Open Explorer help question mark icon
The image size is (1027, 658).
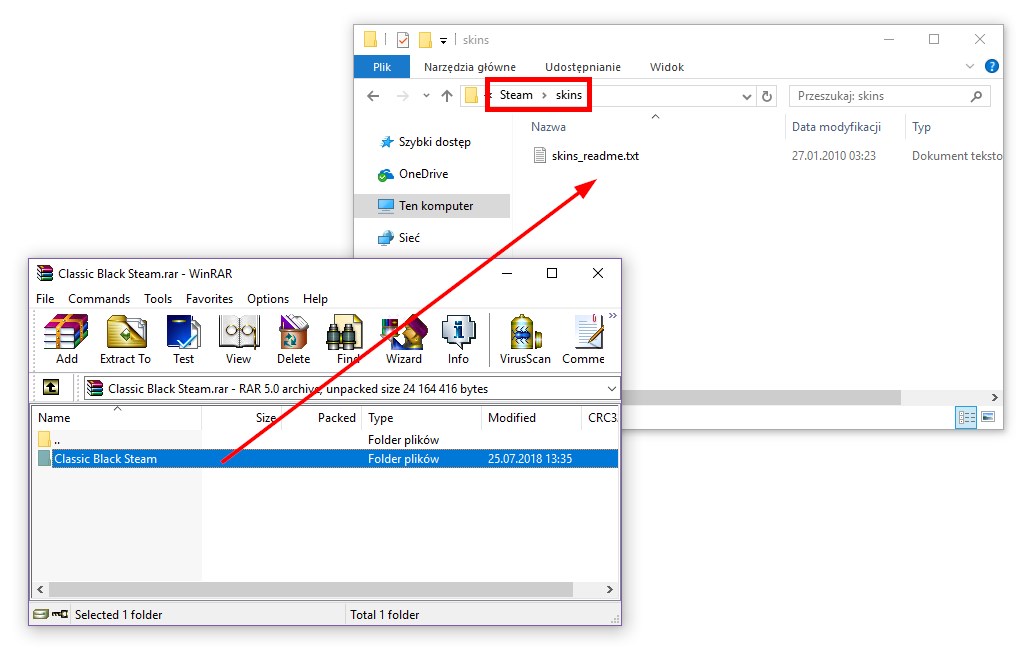click(992, 66)
